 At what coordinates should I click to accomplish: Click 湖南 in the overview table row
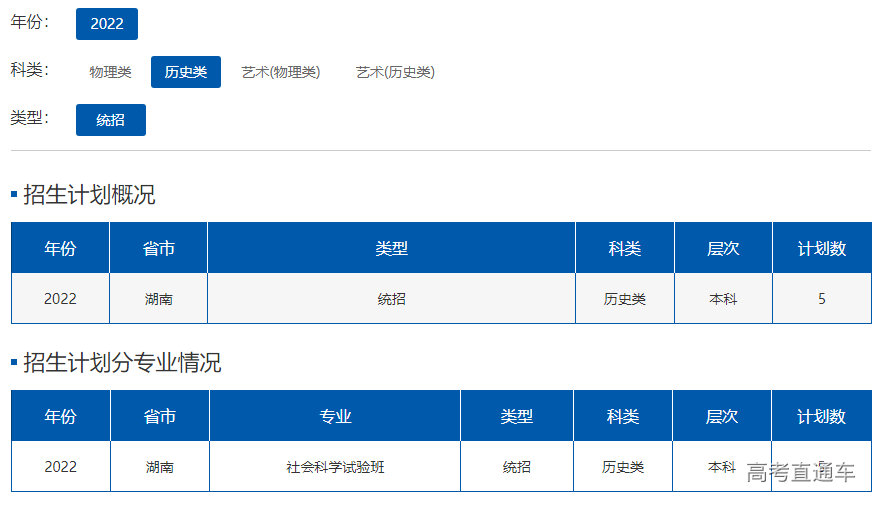(x=159, y=299)
